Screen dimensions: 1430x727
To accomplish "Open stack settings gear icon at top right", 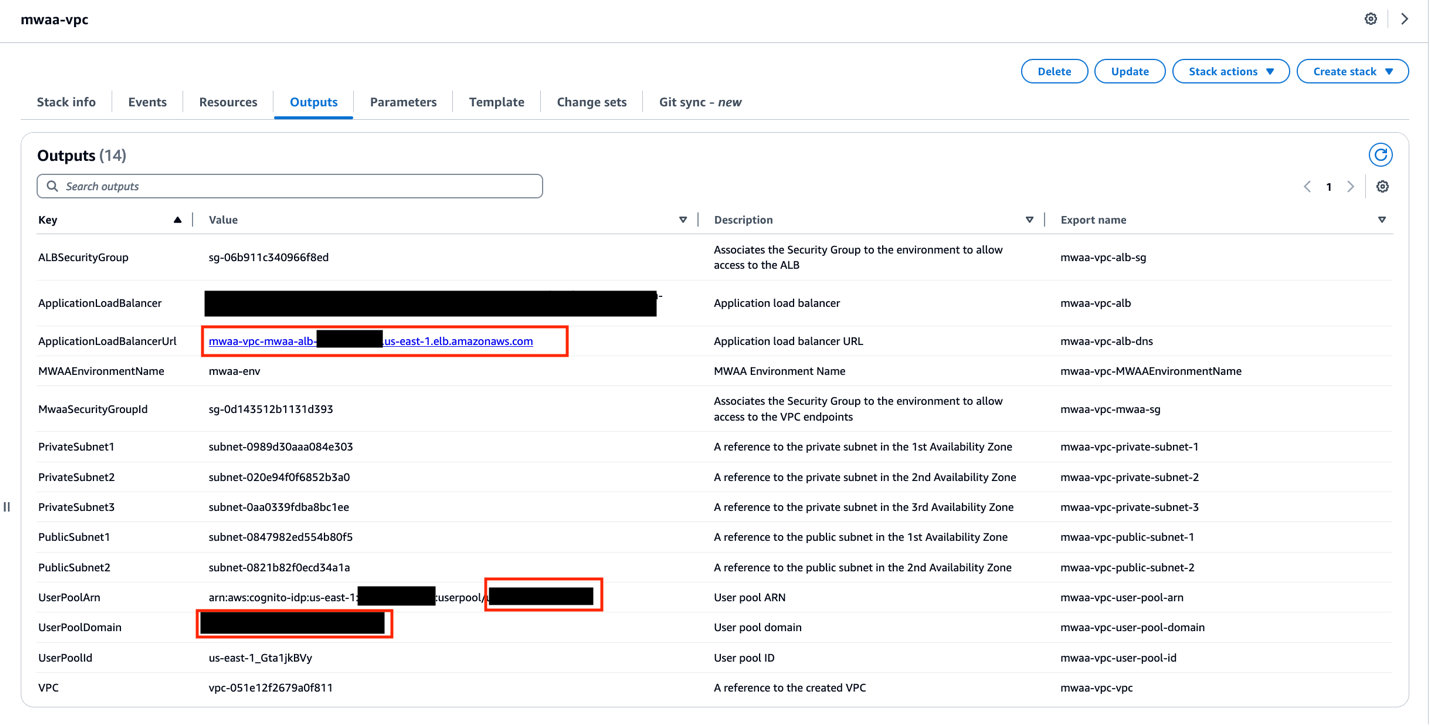I will click(x=1371, y=19).
